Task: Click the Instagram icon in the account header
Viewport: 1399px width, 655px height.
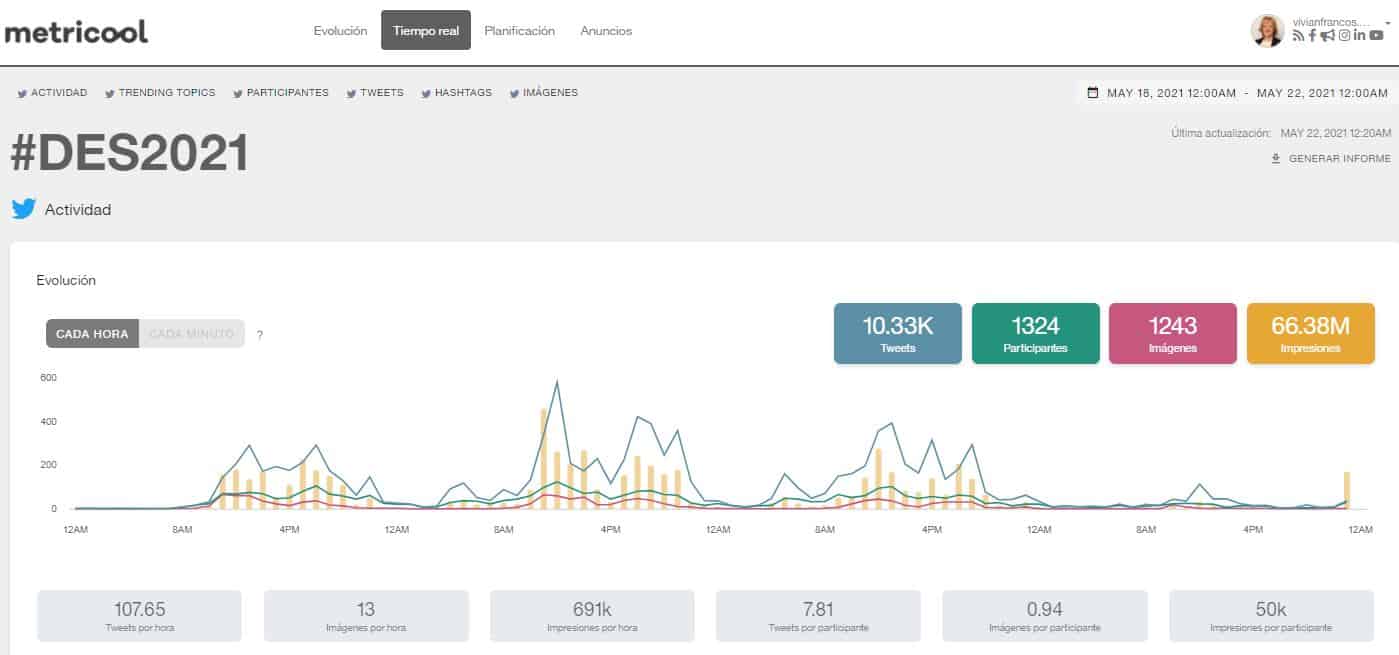Action: pos(1345,36)
